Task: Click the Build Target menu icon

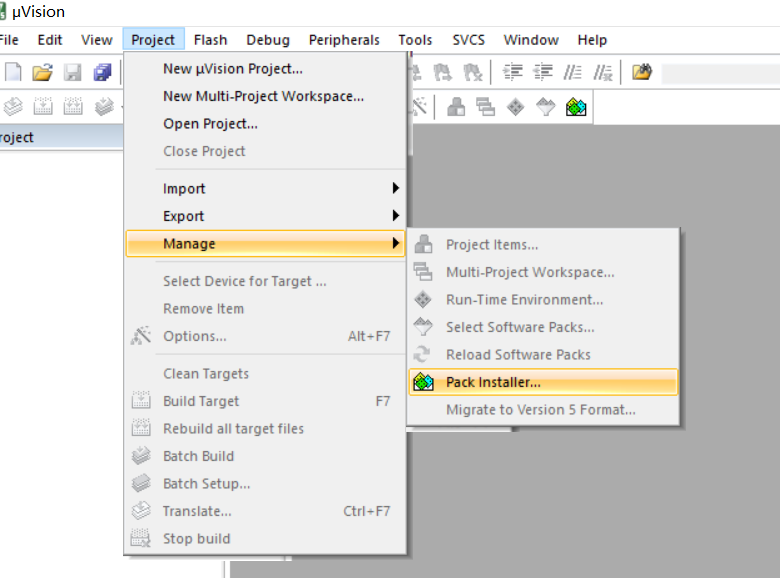Action: point(141,400)
